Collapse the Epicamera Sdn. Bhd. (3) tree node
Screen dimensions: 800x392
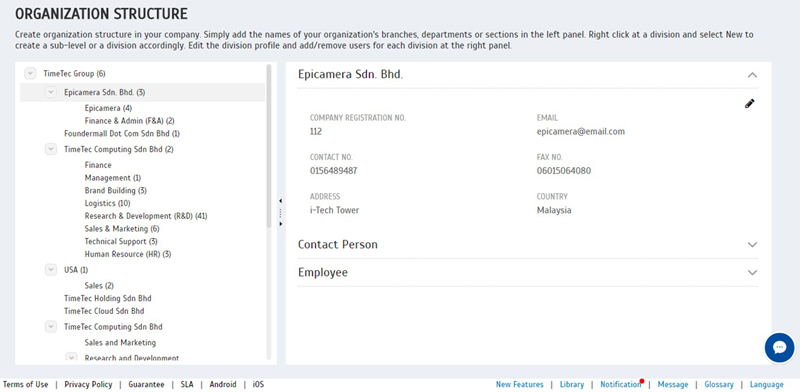click(x=51, y=92)
